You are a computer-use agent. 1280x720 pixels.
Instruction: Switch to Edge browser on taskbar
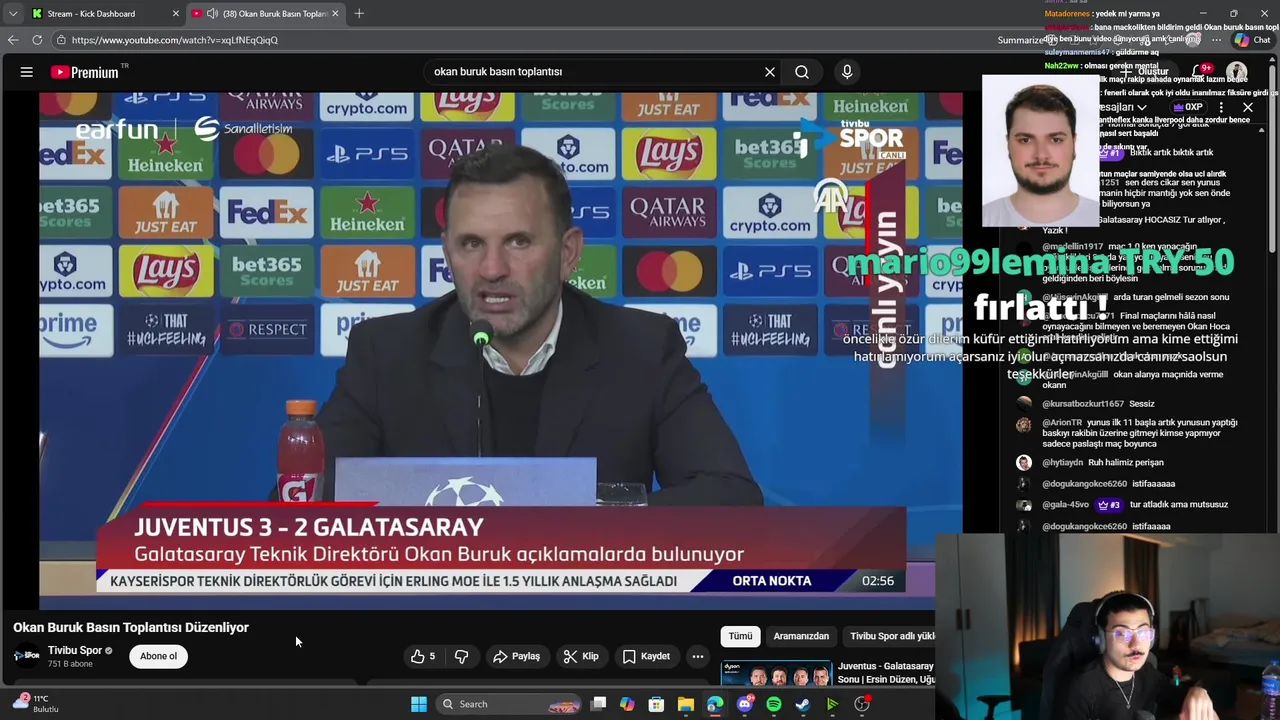point(715,704)
